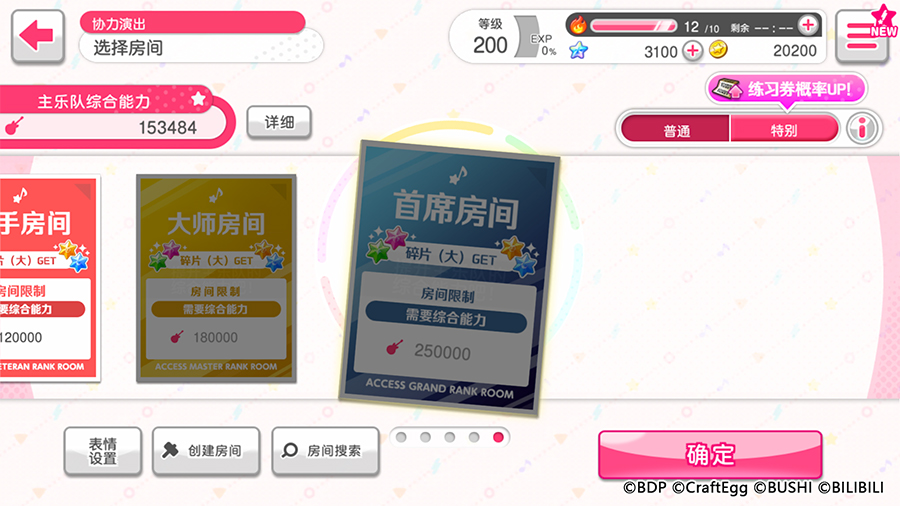Switch to the 特别 room mode

(x=783, y=129)
